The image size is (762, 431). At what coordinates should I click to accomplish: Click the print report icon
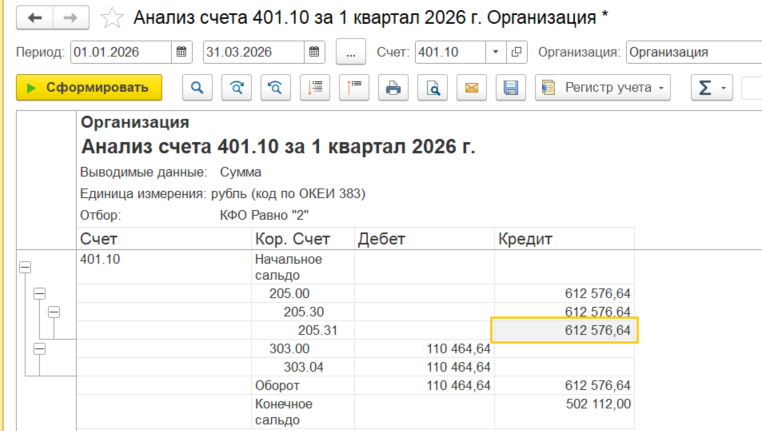[x=393, y=87]
